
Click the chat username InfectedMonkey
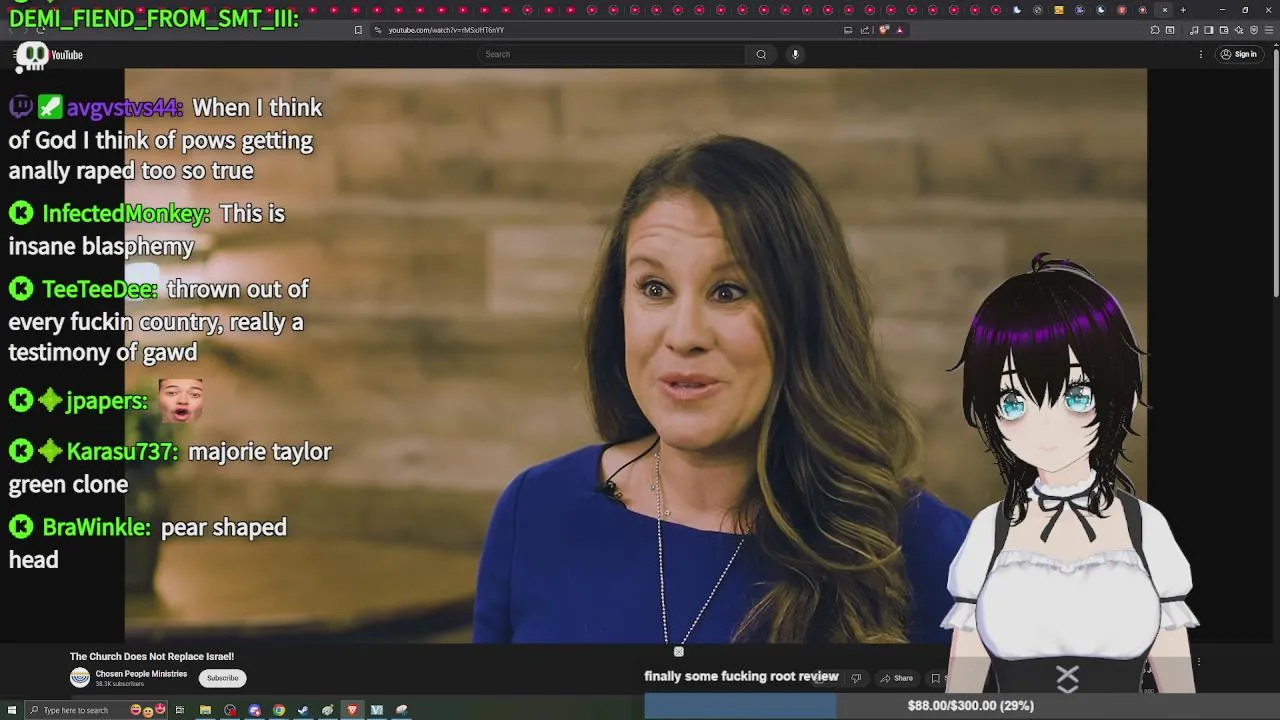coord(126,214)
